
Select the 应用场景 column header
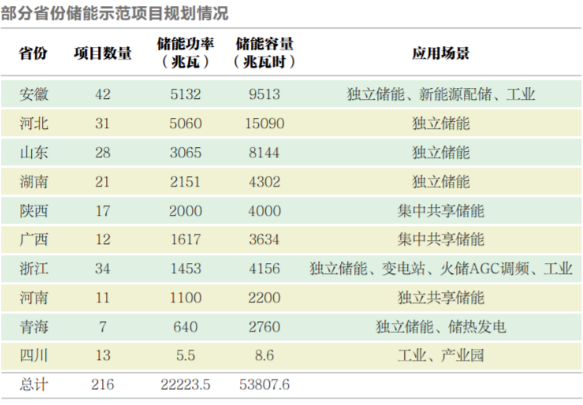[441, 53]
